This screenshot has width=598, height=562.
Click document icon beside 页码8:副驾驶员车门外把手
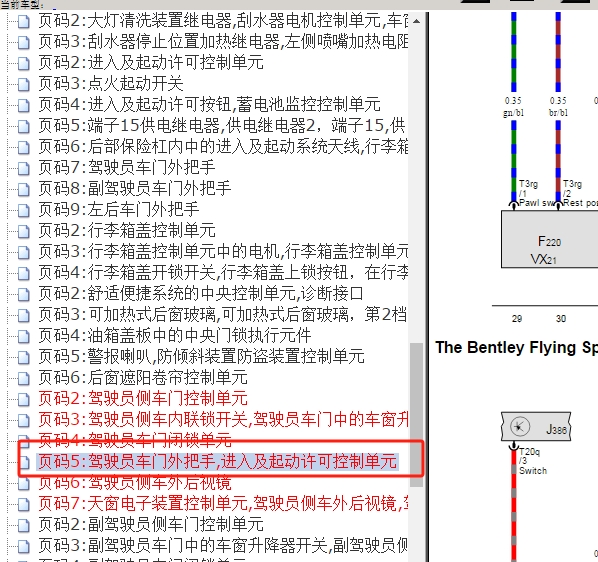tap(23, 189)
